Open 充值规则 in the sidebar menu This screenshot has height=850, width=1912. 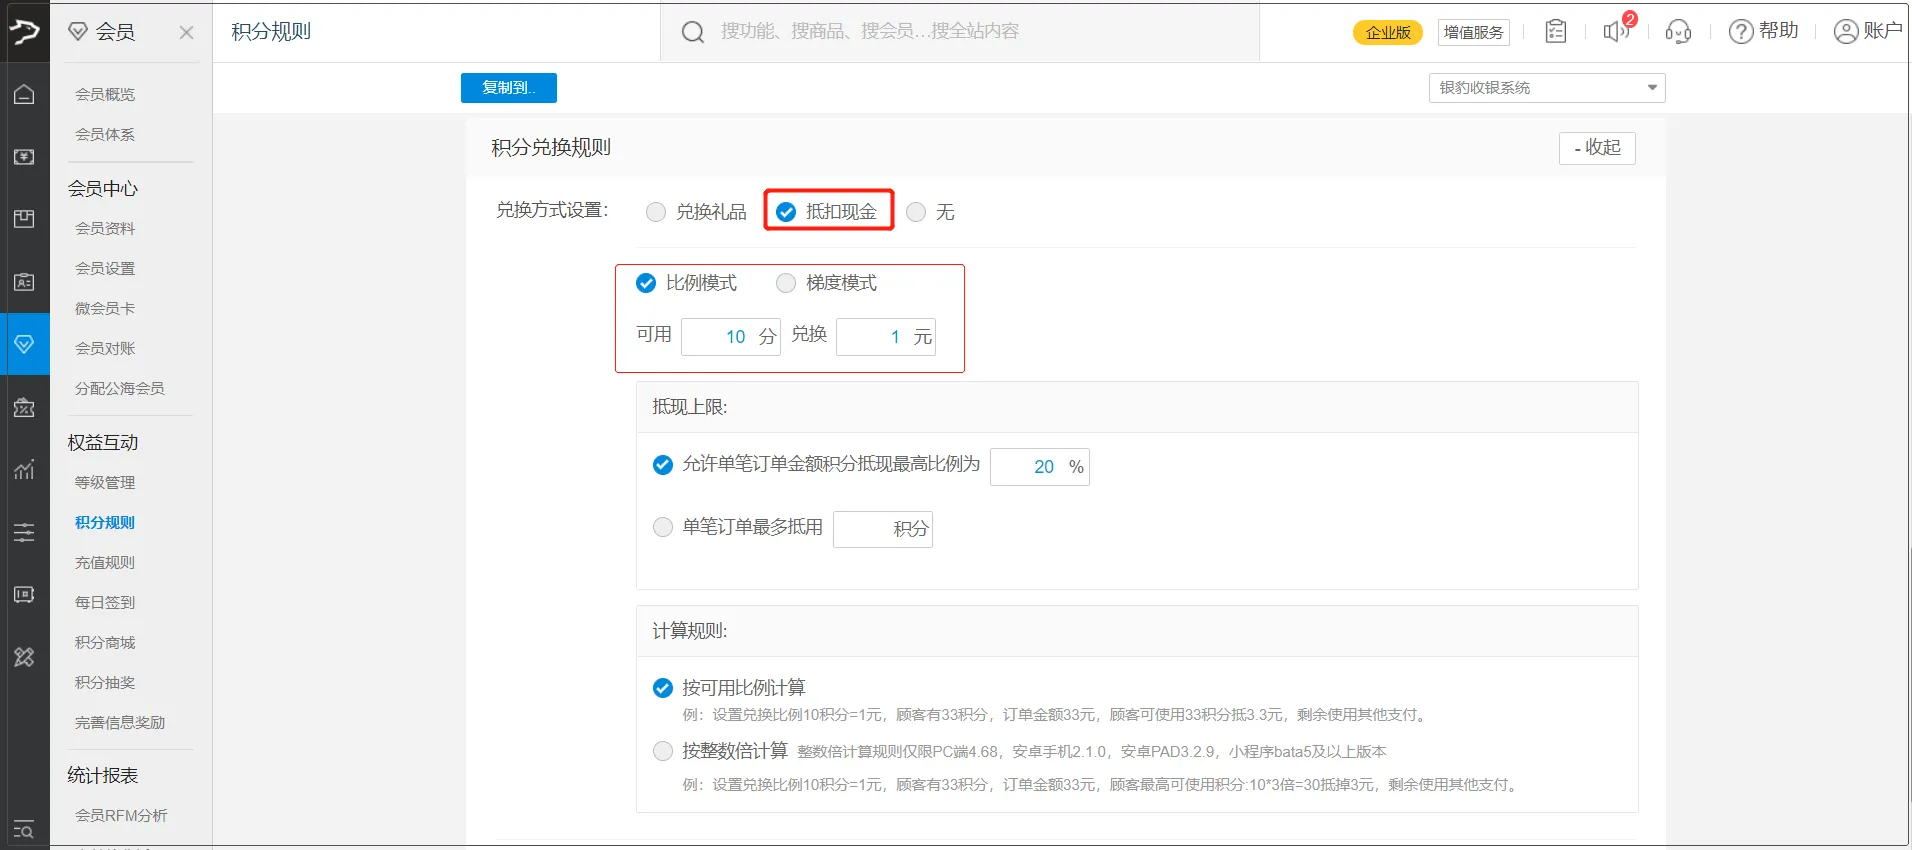105,563
